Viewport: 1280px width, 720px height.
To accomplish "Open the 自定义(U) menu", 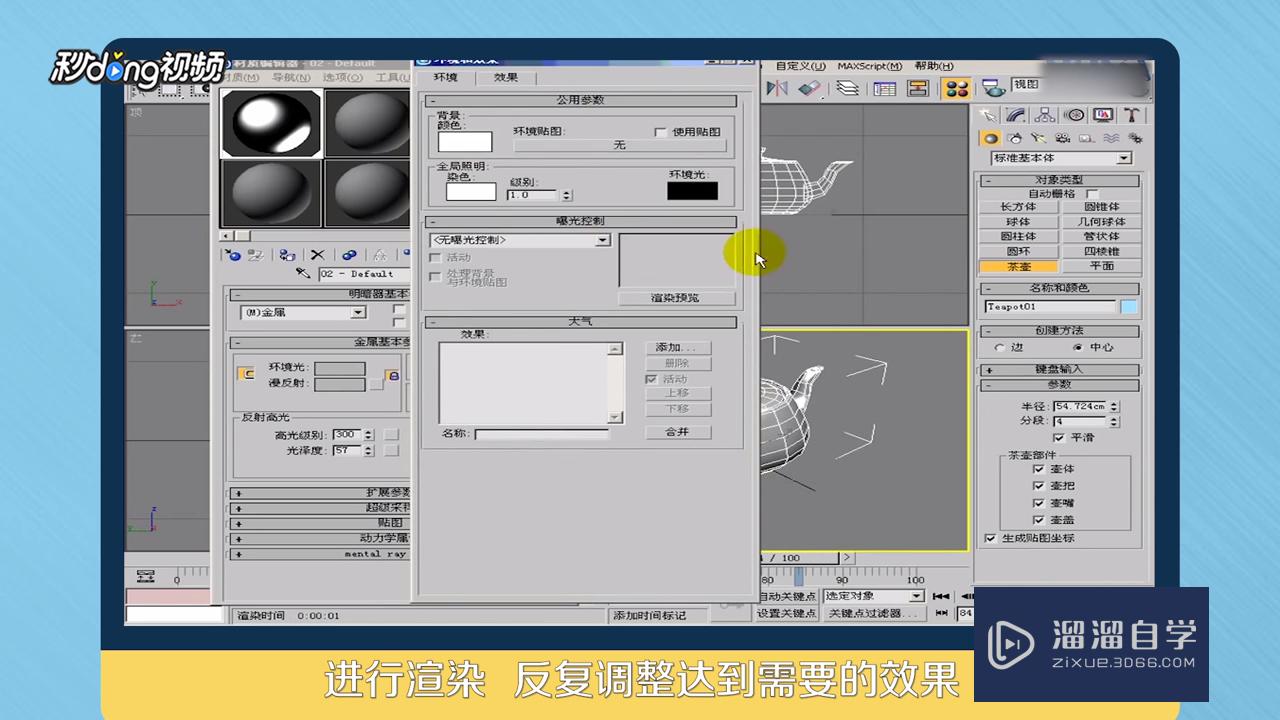I will (800, 66).
